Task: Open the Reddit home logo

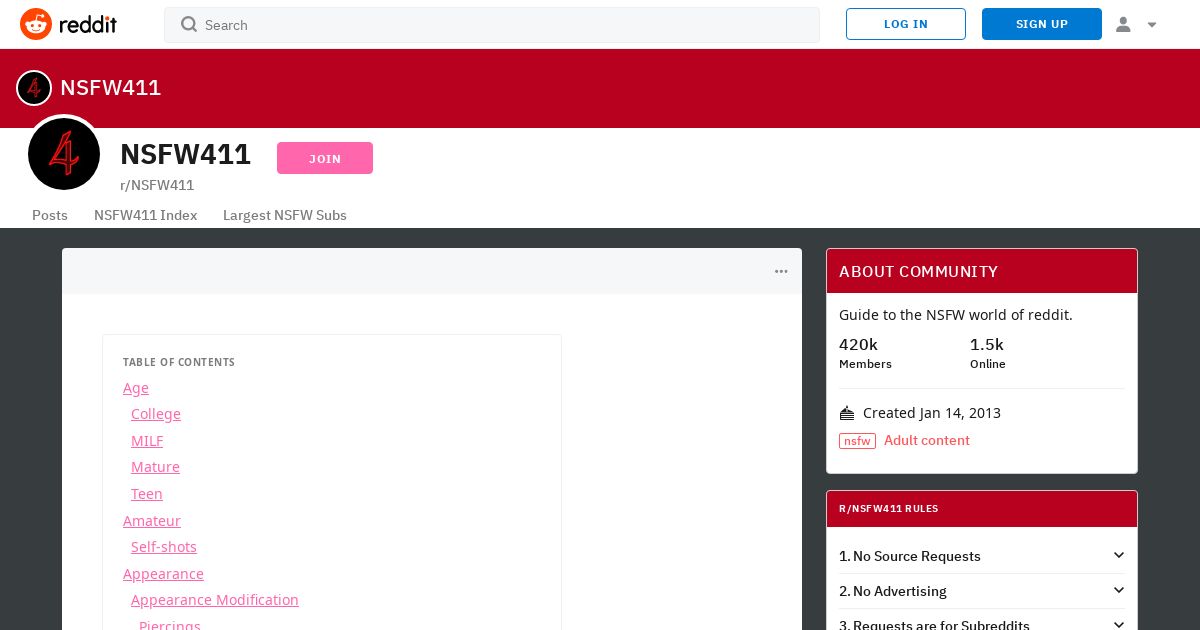Action: pyautogui.click(x=68, y=24)
